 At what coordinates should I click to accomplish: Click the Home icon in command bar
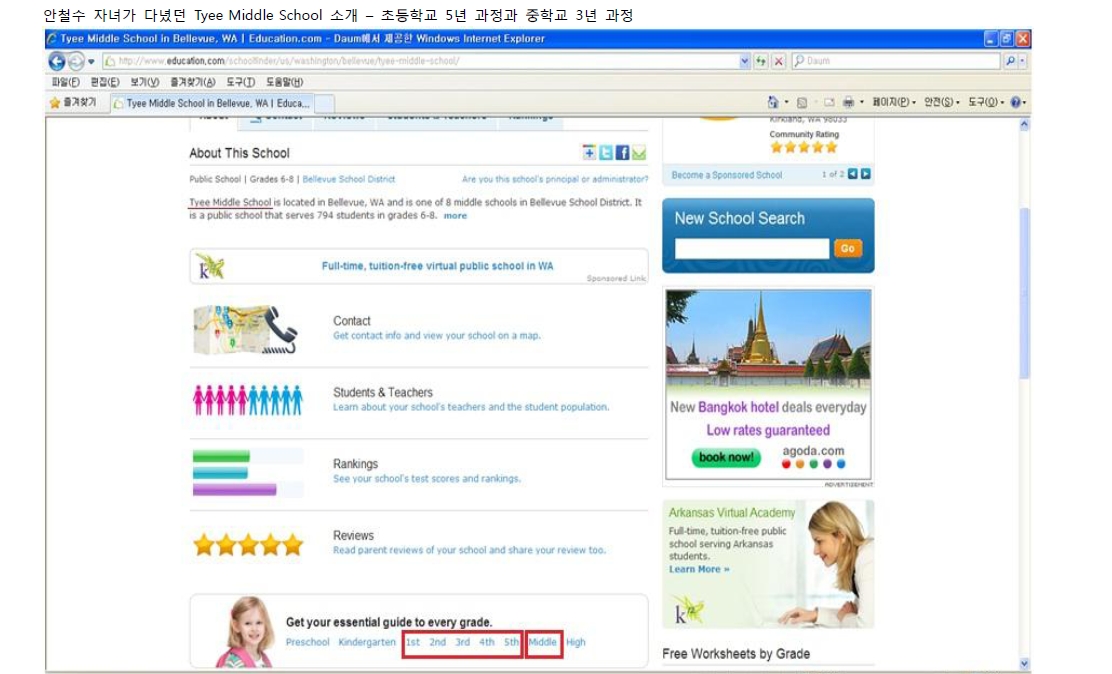(773, 102)
